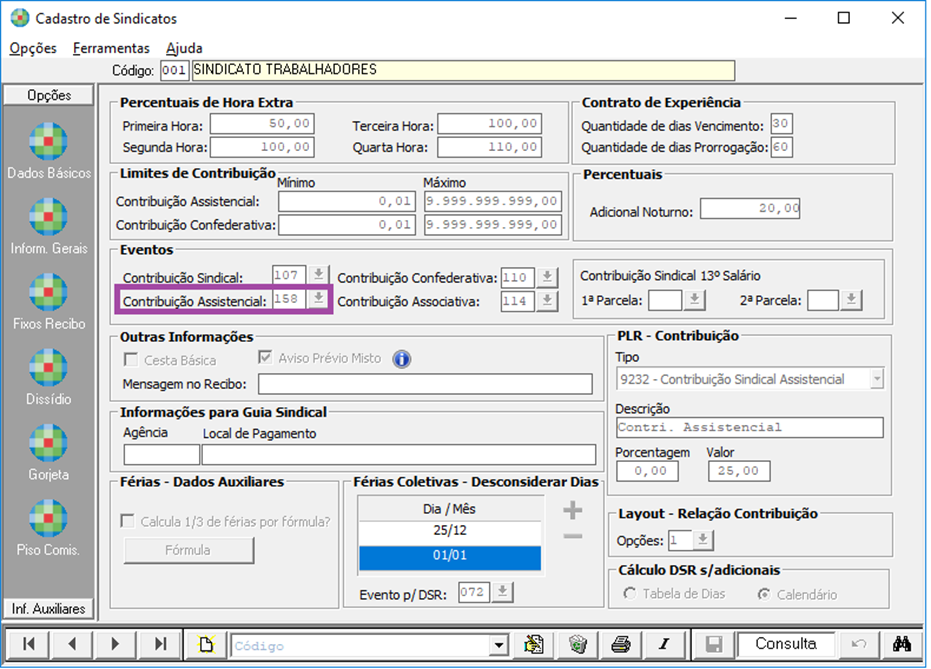Click the italic I toolbar icon
931x669 pixels.
pyautogui.click(x=664, y=644)
